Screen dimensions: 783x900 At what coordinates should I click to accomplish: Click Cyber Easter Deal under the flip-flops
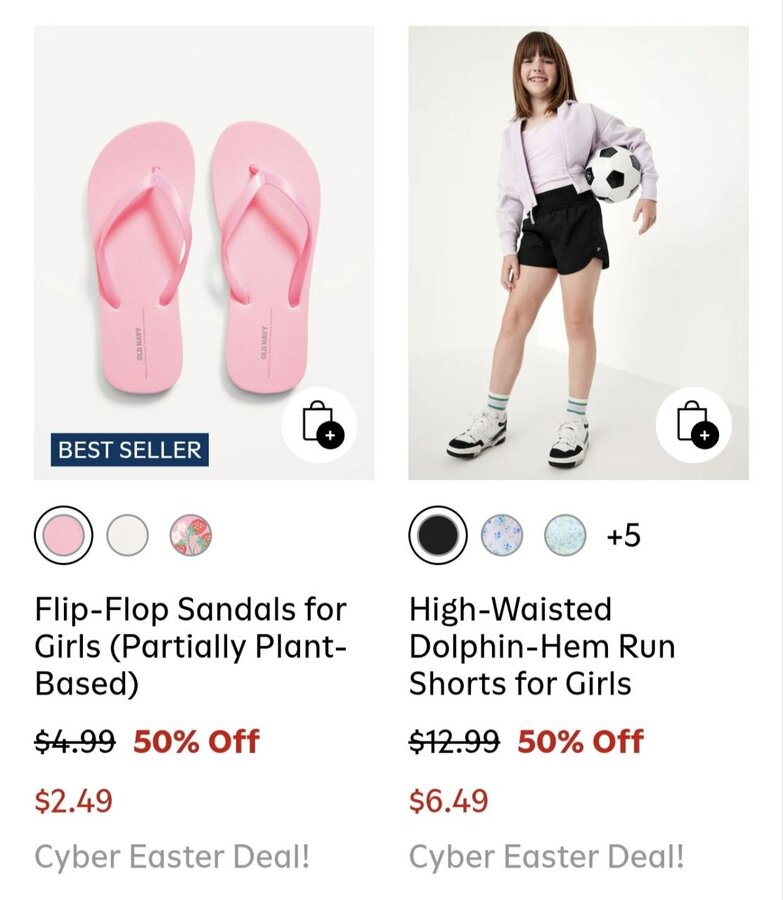pos(172,857)
